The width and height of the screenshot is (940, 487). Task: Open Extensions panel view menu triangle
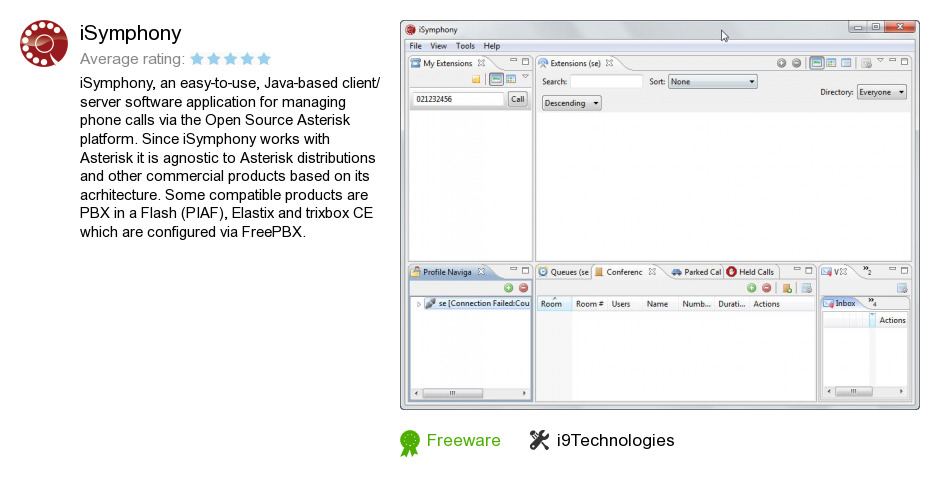[880, 61]
